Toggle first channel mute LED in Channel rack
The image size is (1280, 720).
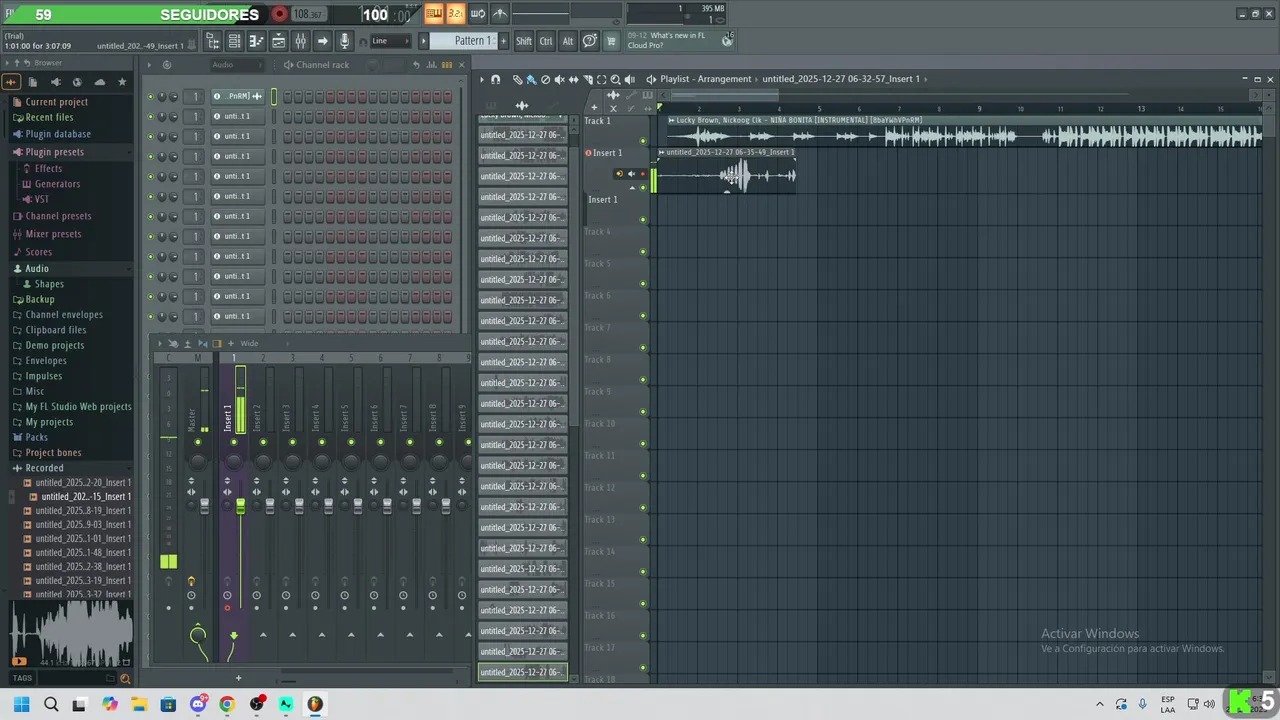(150, 97)
